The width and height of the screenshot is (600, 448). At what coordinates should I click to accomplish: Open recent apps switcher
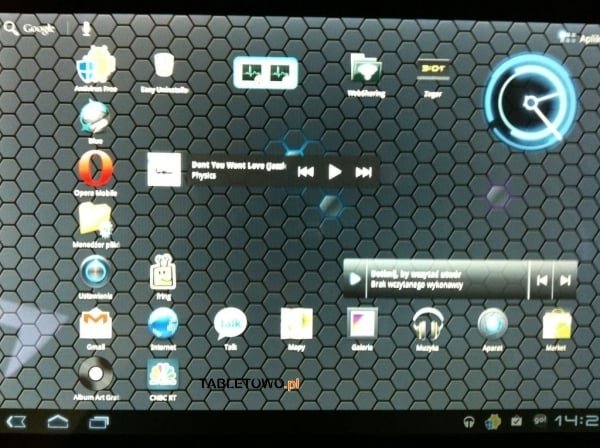point(99,422)
